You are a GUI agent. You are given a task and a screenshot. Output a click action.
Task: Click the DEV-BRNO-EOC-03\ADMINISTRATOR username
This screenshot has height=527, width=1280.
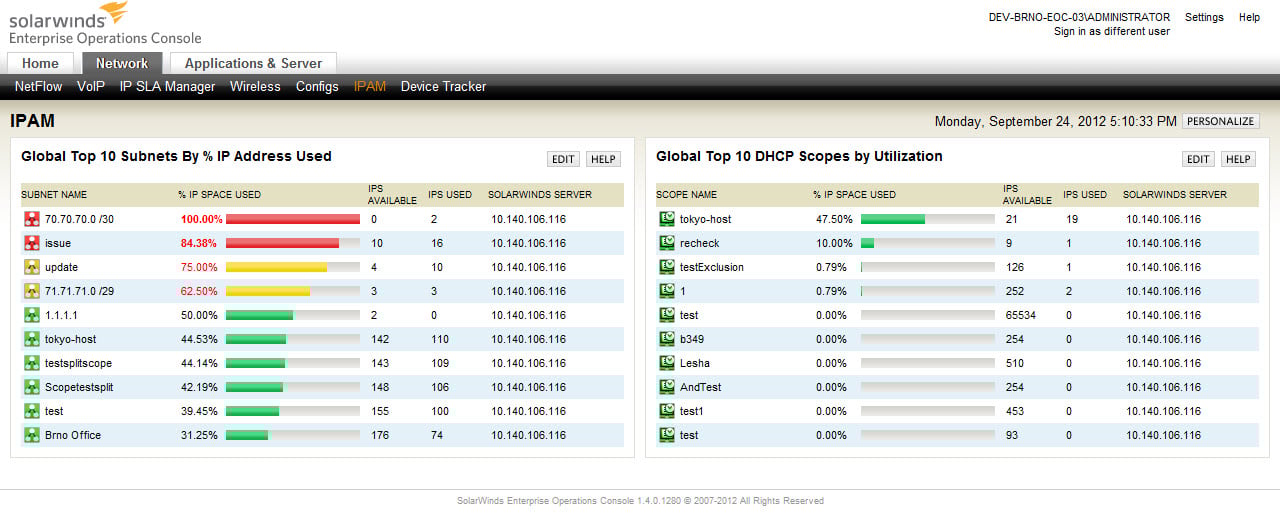tap(1079, 17)
